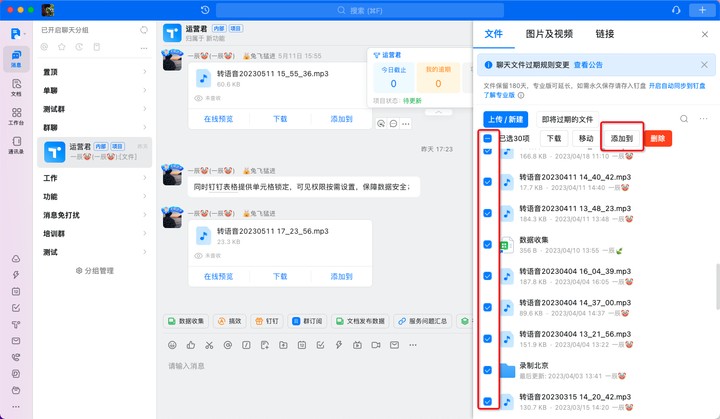Switch to the 图片及视频 tab
720x419 pixels.
(x=549, y=34)
